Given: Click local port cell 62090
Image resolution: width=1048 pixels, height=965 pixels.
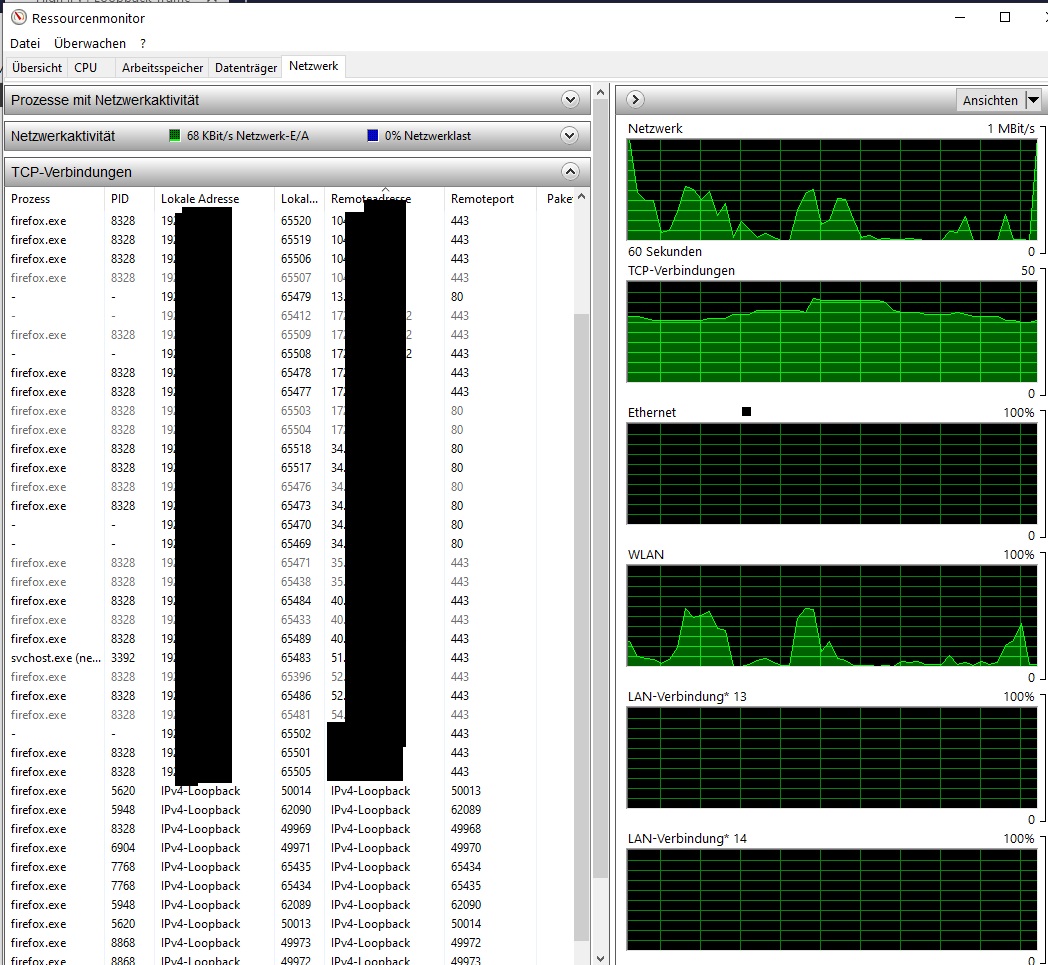Looking at the screenshot, I should pyautogui.click(x=296, y=809).
